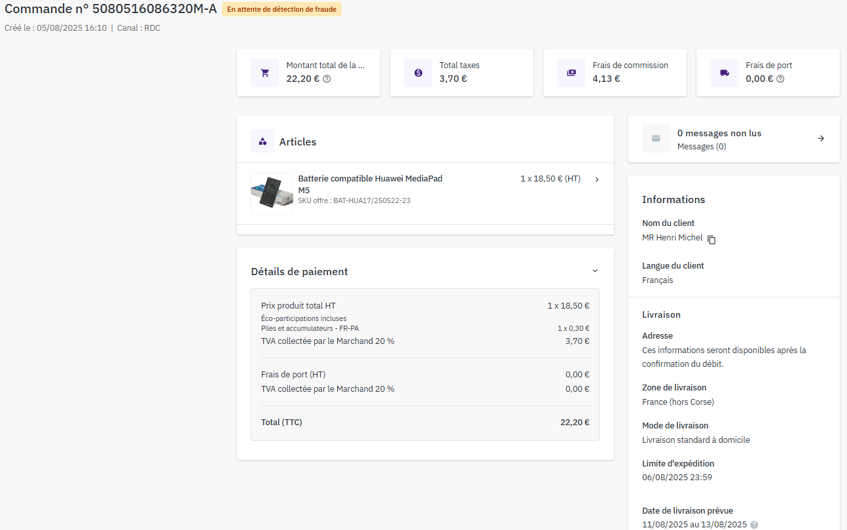Click the battery product thumbnail image
The height and width of the screenshot is (530, 847).
tap(272, 192)
